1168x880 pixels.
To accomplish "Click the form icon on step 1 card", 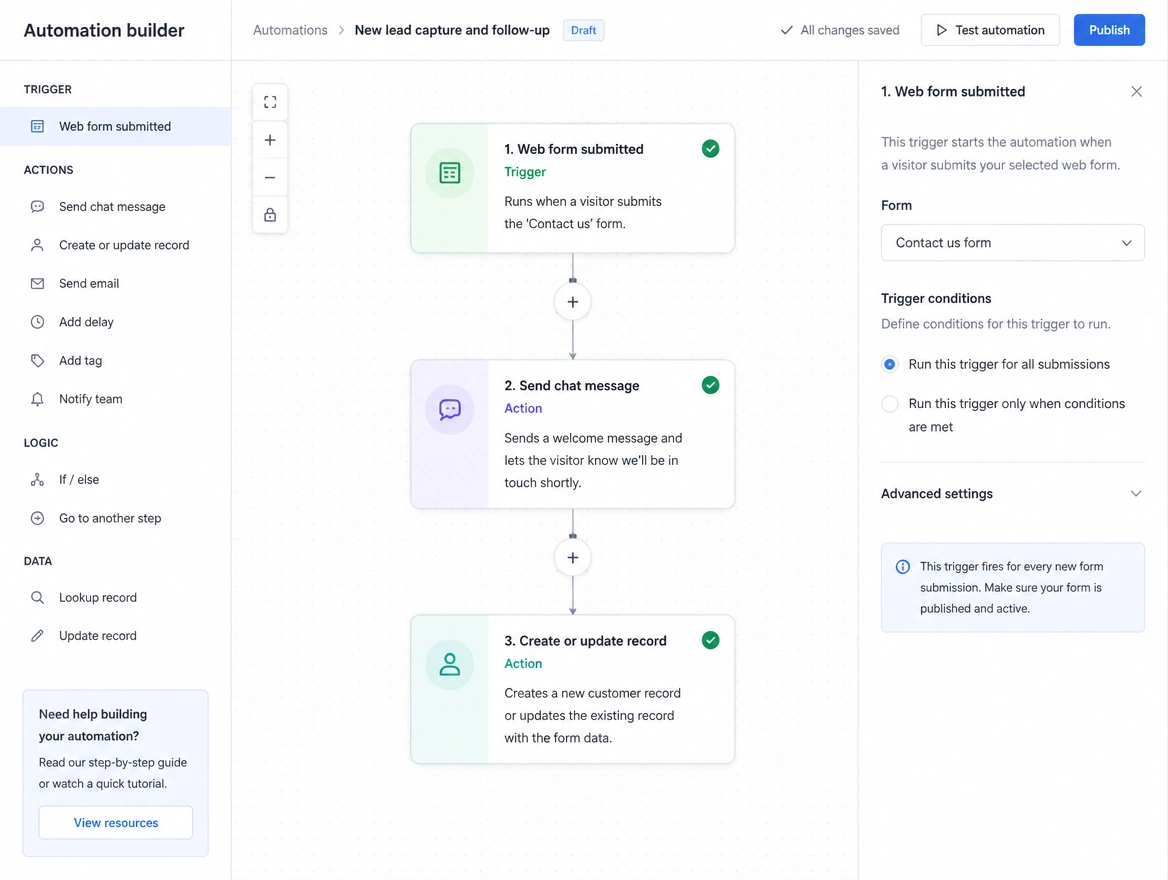I will point(450,173).
